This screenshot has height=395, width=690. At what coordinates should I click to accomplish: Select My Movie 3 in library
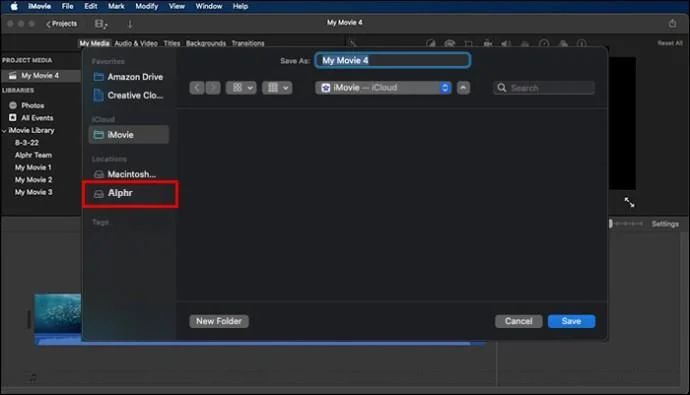pos(33,192)
